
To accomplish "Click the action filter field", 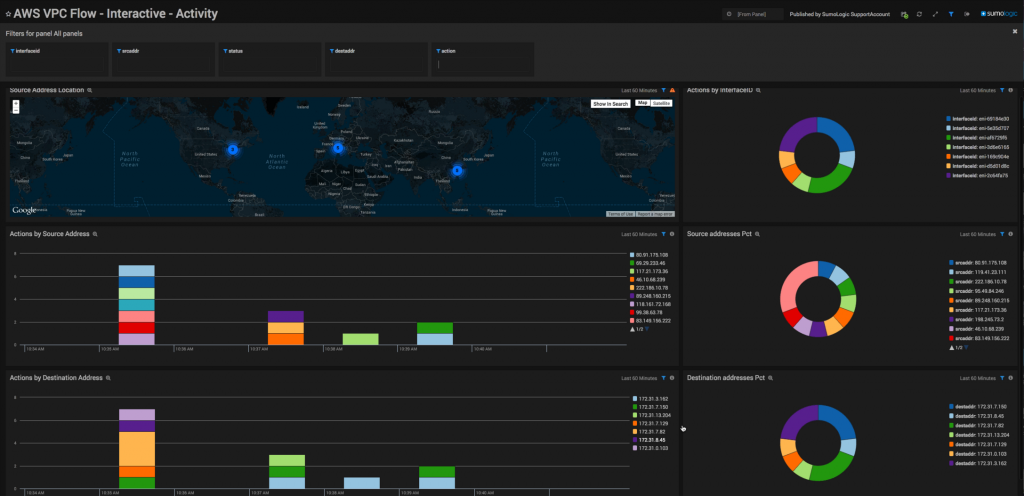I will click(x=483, y=59).
